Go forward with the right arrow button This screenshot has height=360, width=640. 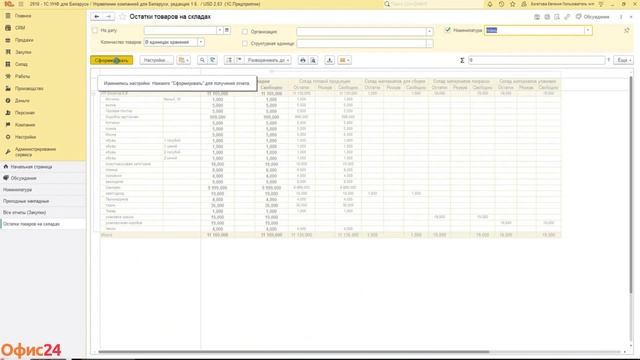tap(108, 17)
